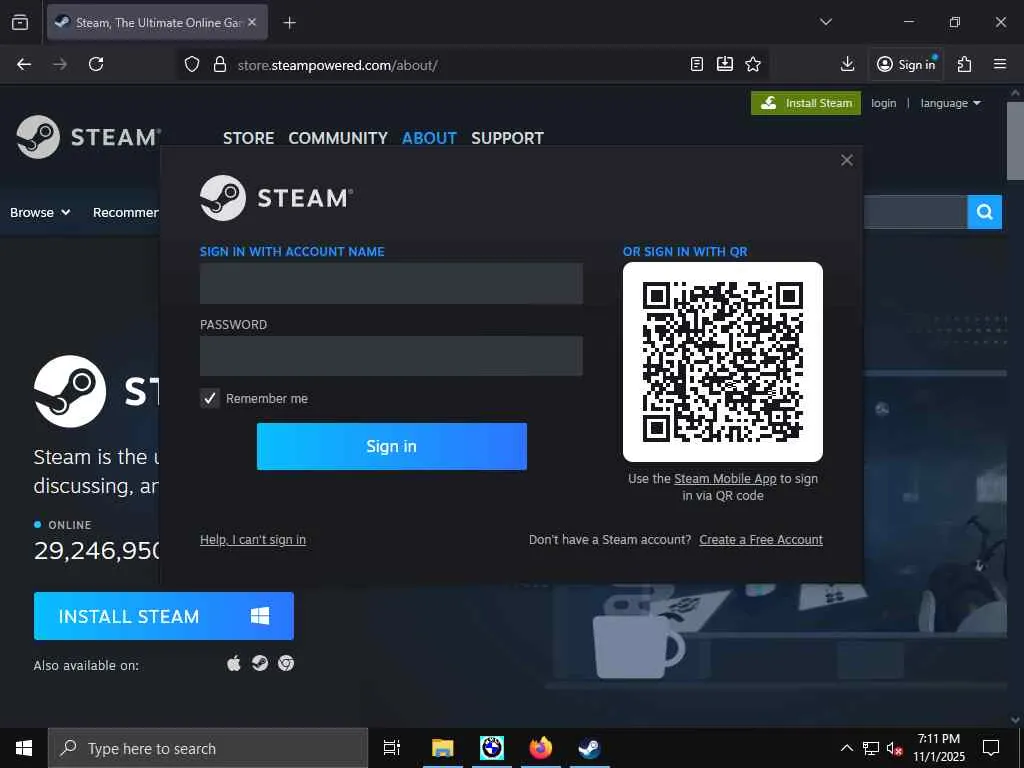Open the Firefox hamburger menu
The image size is (1024, 768).
click(999, 64)
